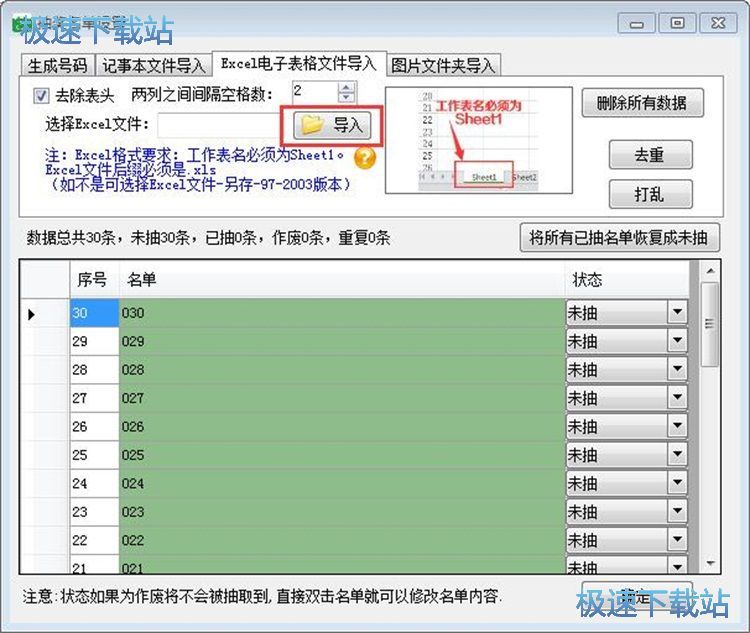Viewport: 750px width, 633px height.
Task: Click the 名单 column header
Action: click(x=342, y=279)
